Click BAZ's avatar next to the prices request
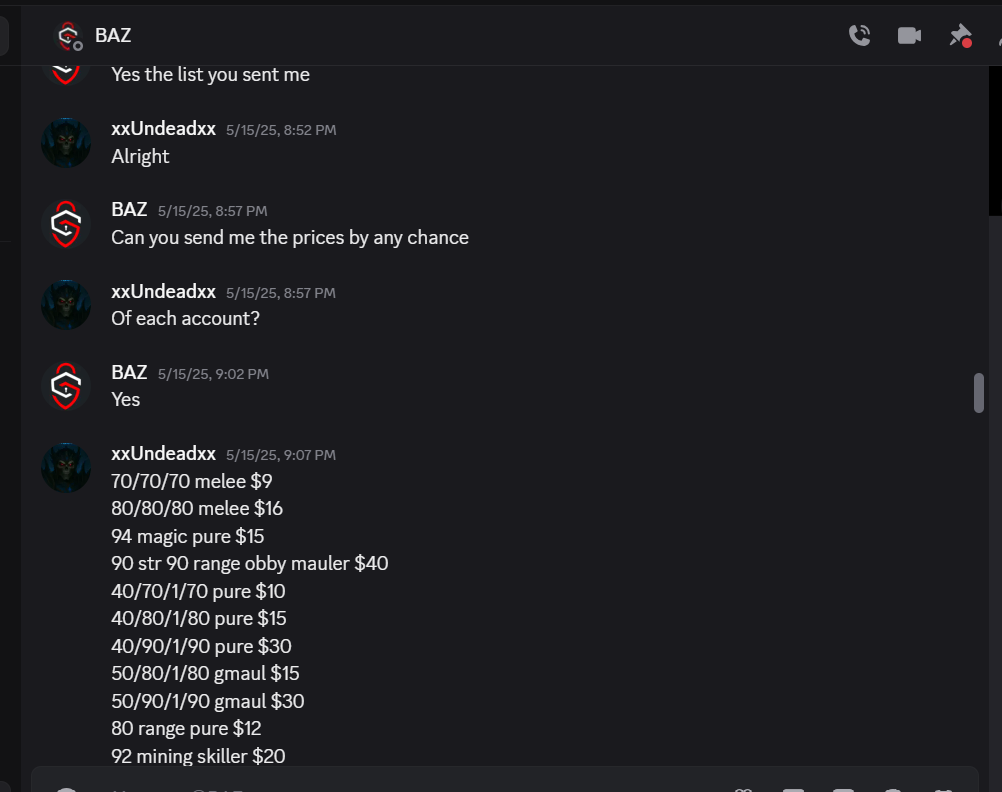This screenshot has width=1002, height=792. 66,224
